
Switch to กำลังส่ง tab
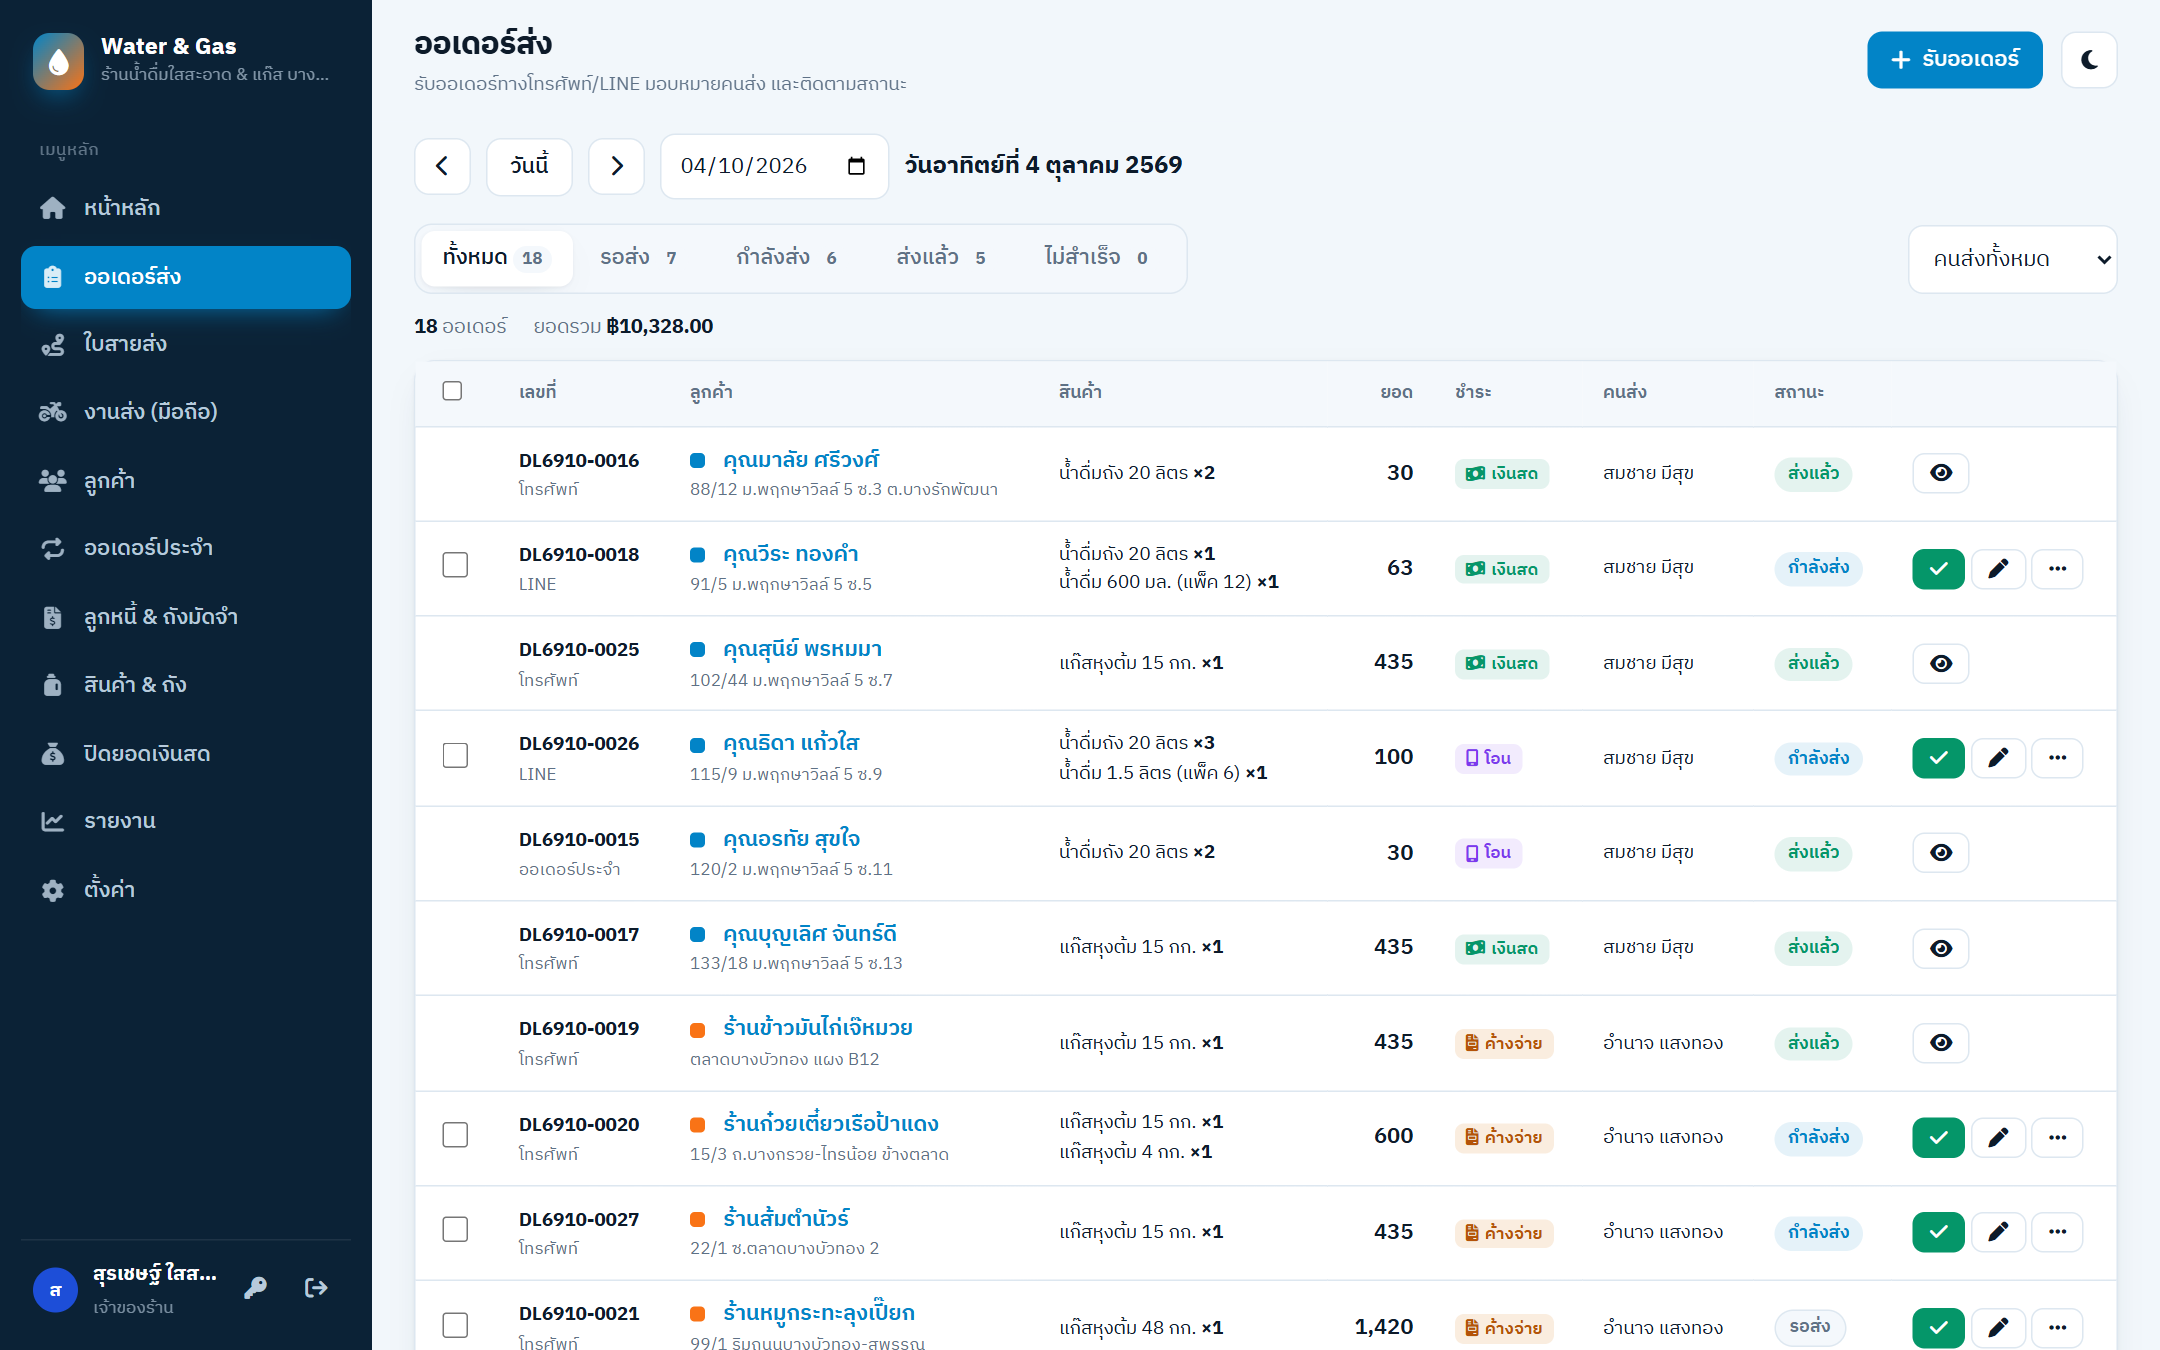point(787,258)
